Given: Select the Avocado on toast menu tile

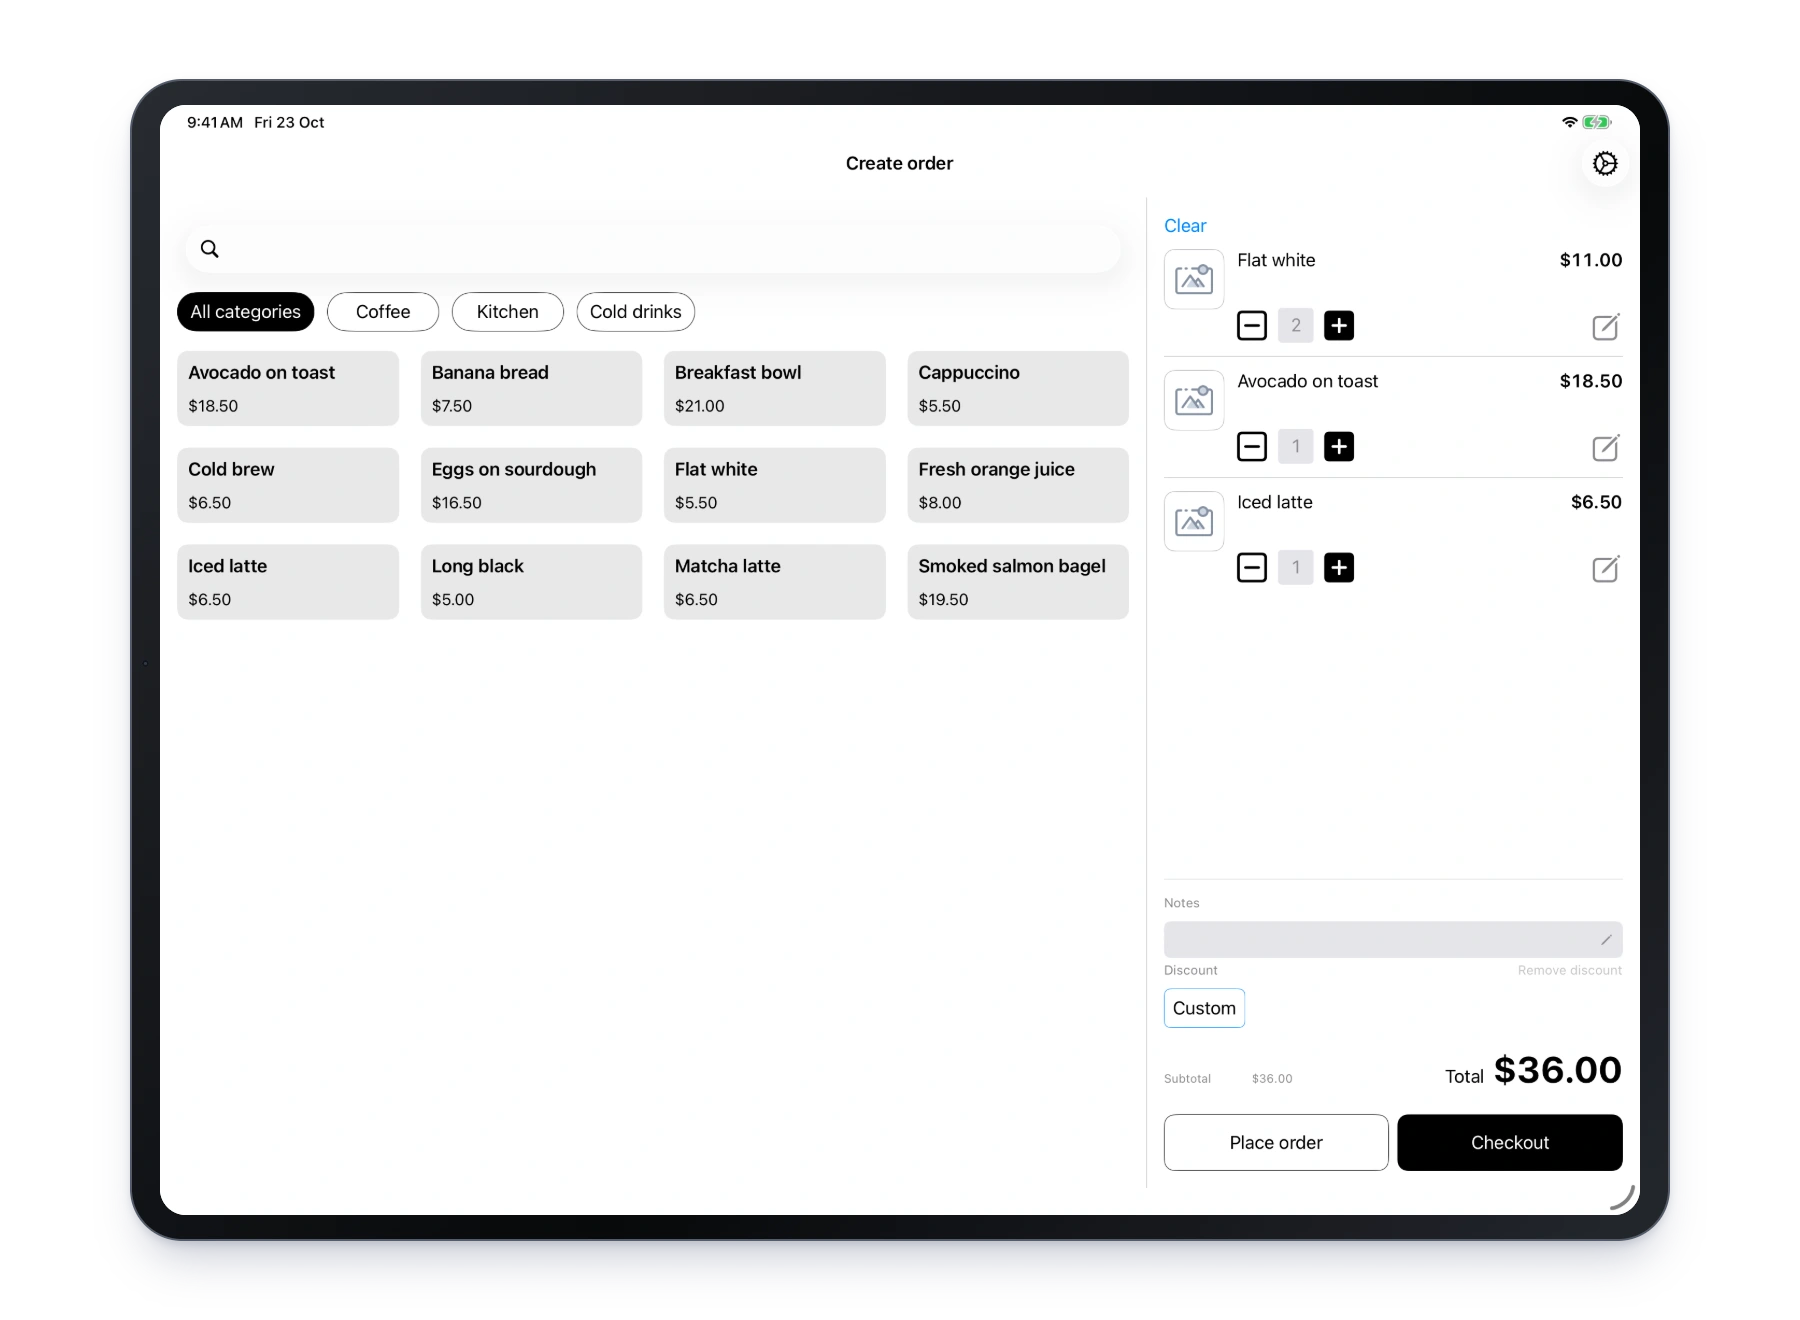Looking at the screenshot, I should 288,388.
